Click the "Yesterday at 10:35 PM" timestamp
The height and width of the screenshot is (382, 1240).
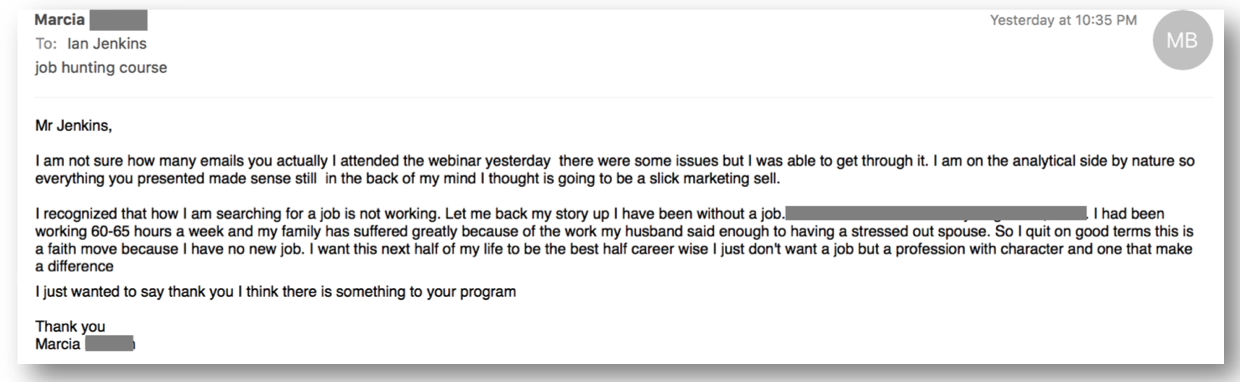click(1063, 20)
